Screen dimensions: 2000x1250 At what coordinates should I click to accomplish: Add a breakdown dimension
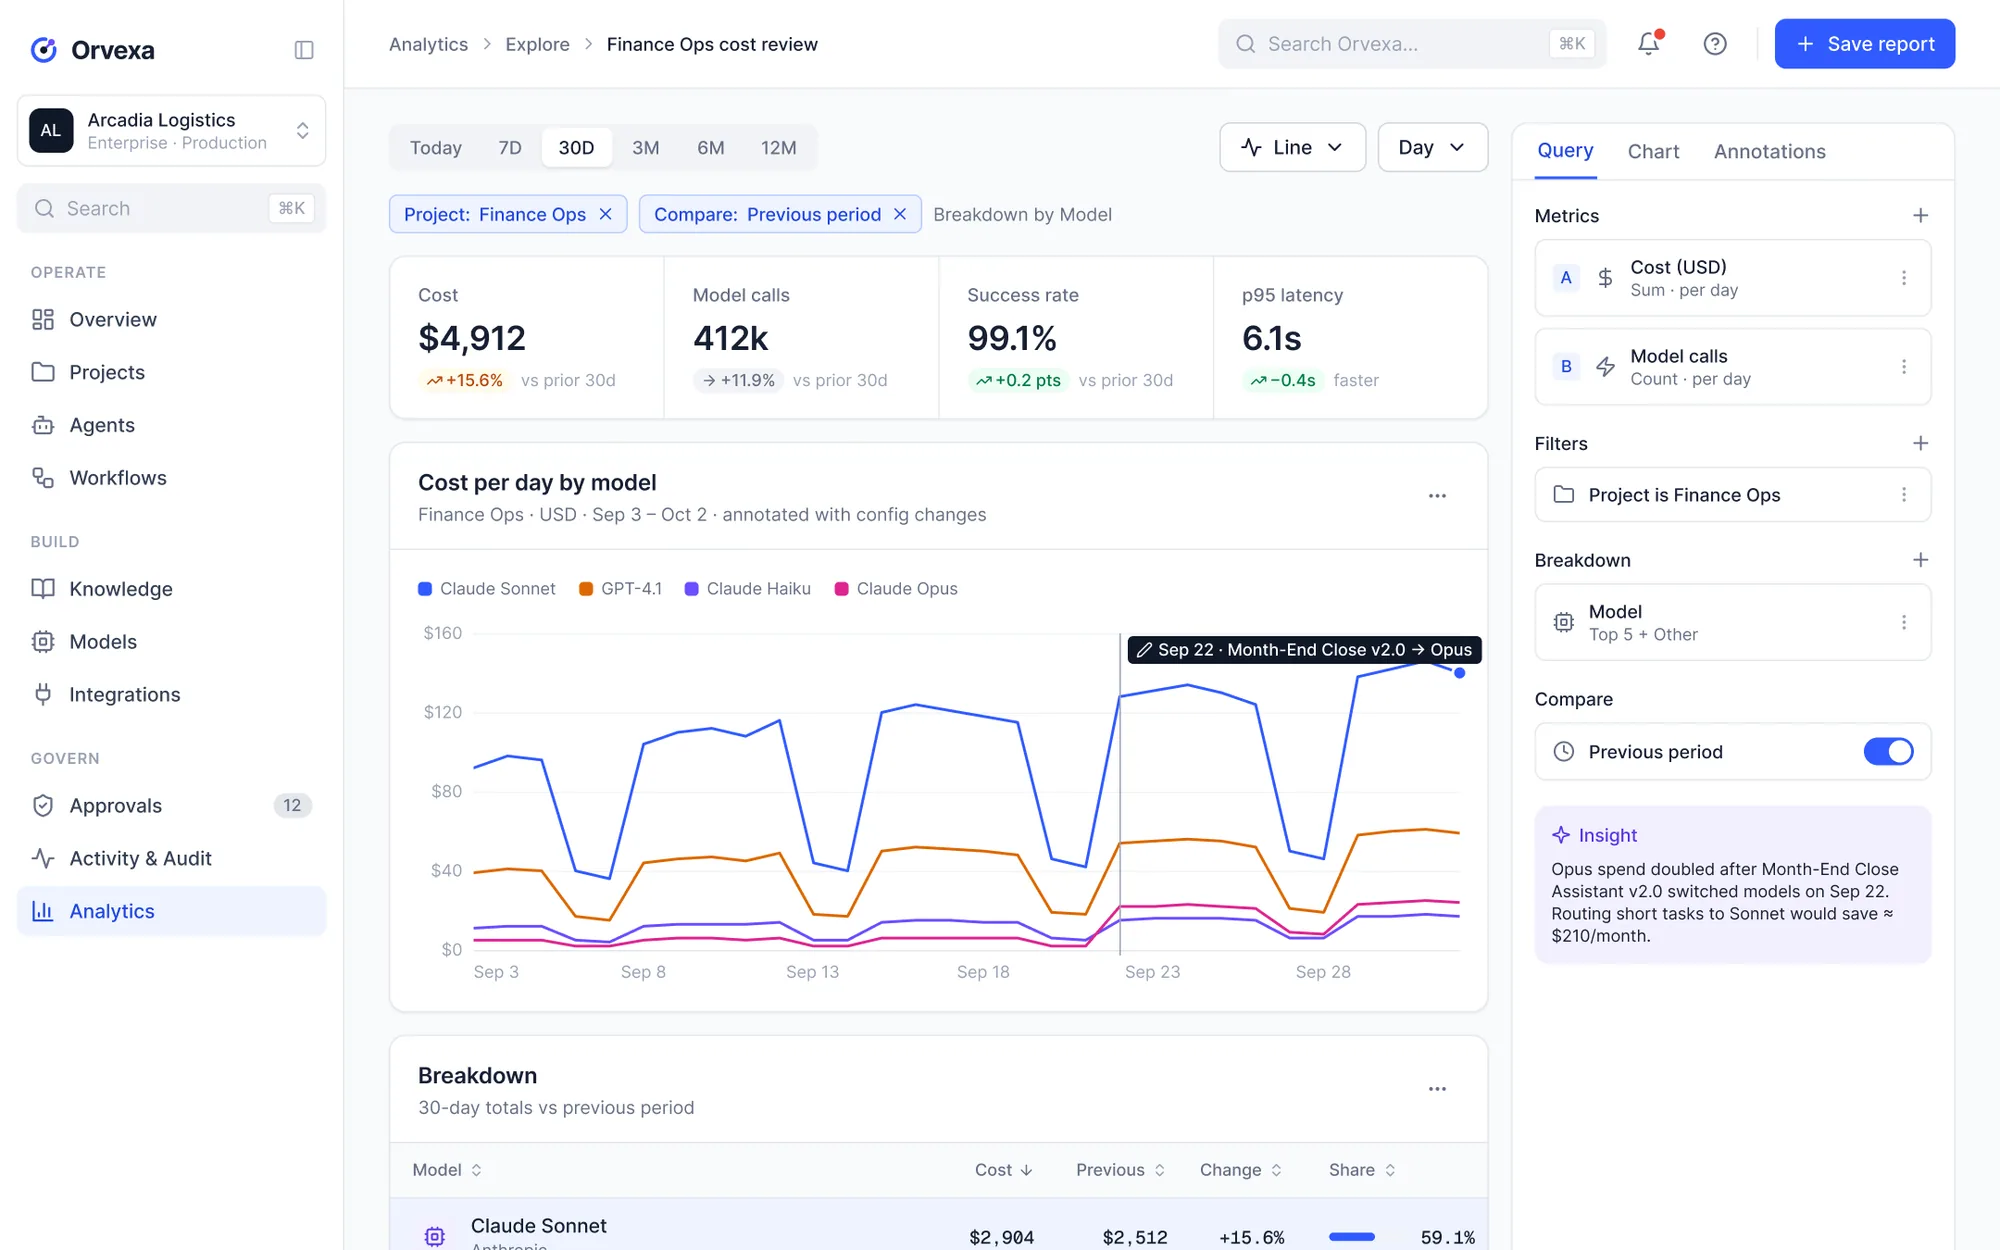point(1920,561)
